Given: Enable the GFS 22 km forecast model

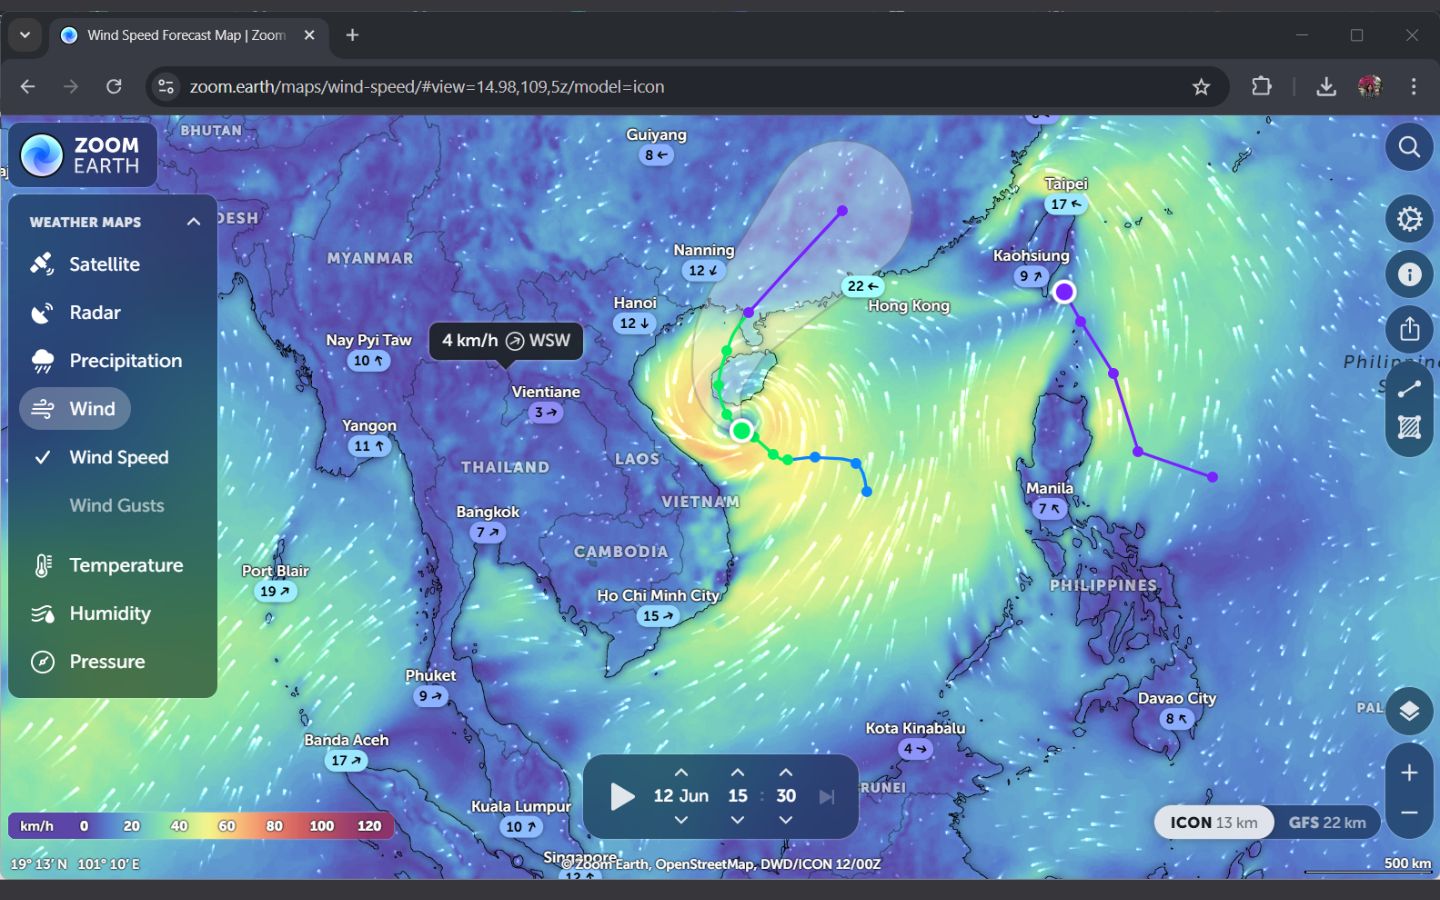Looking at the screenshot, I should pyautogui.click(x=1327, y=822).
